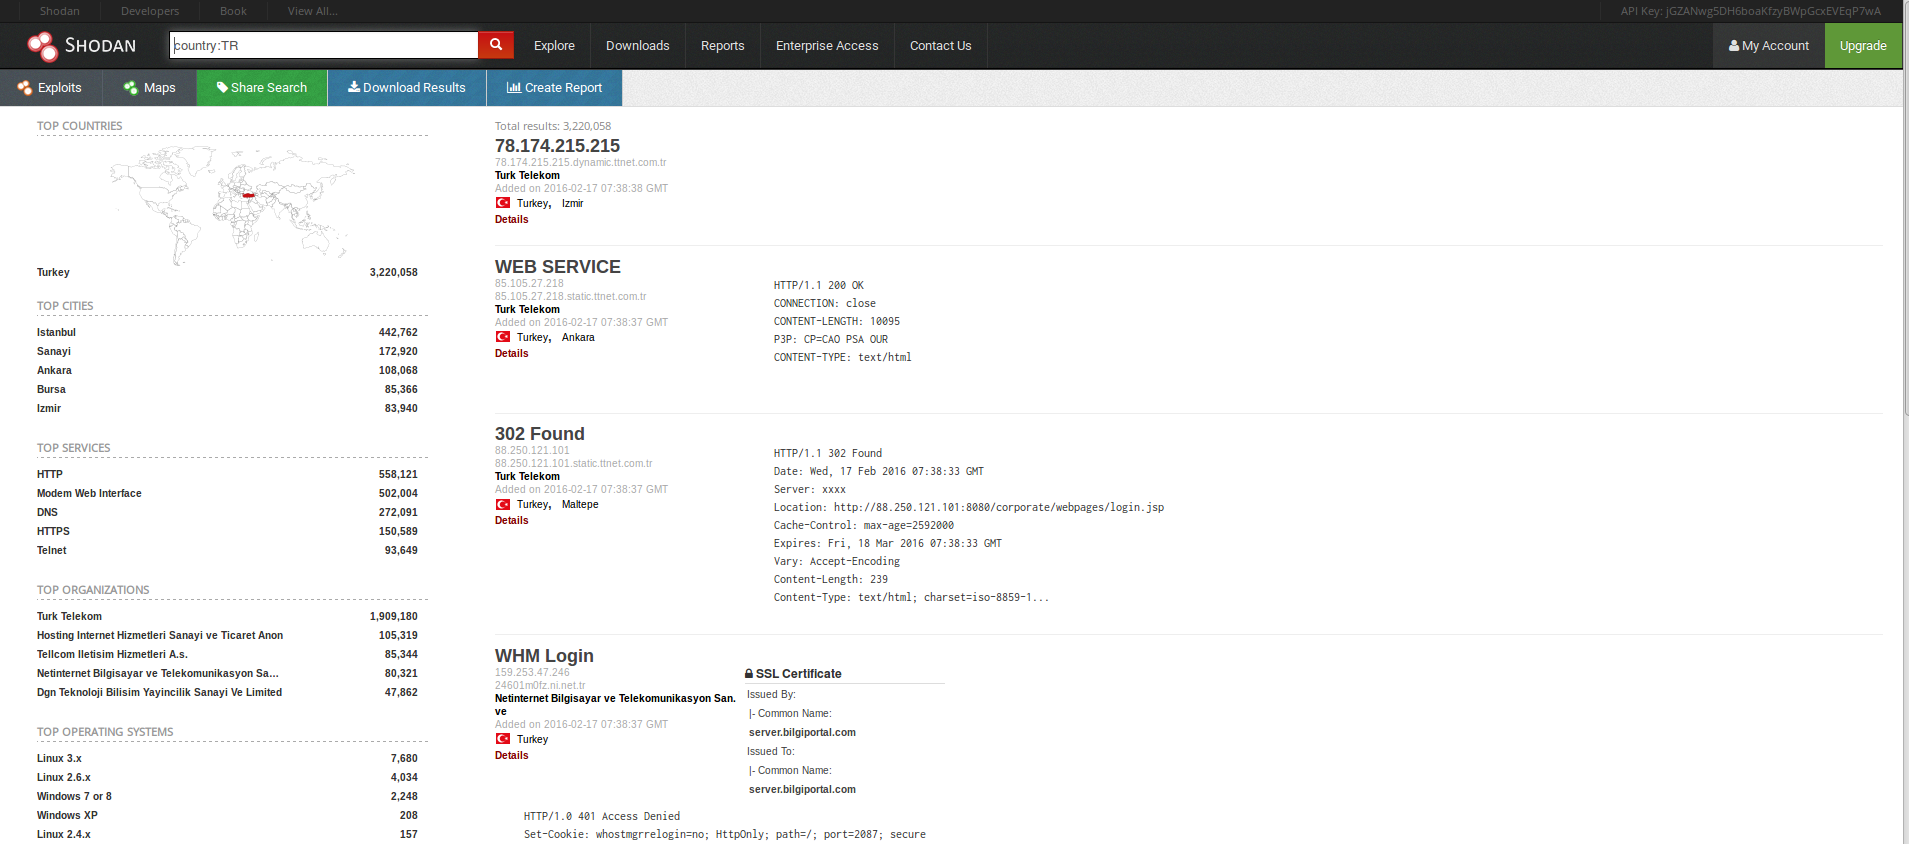The image size is (1909, 844).
Task: Click Share Search button
Action: (262, 88)
